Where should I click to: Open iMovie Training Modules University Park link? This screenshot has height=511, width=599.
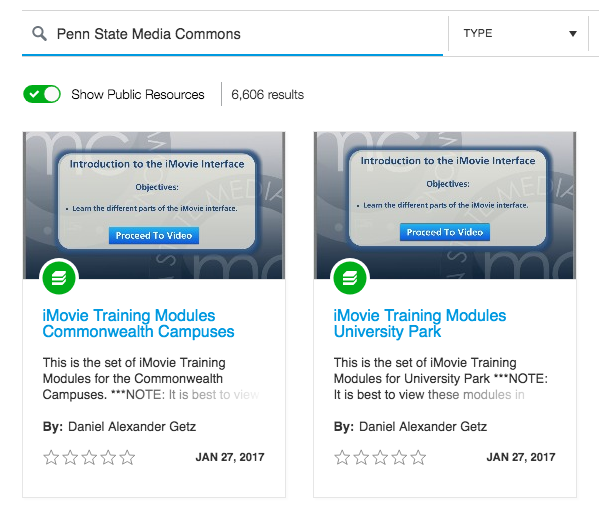[x=420, y=323]
